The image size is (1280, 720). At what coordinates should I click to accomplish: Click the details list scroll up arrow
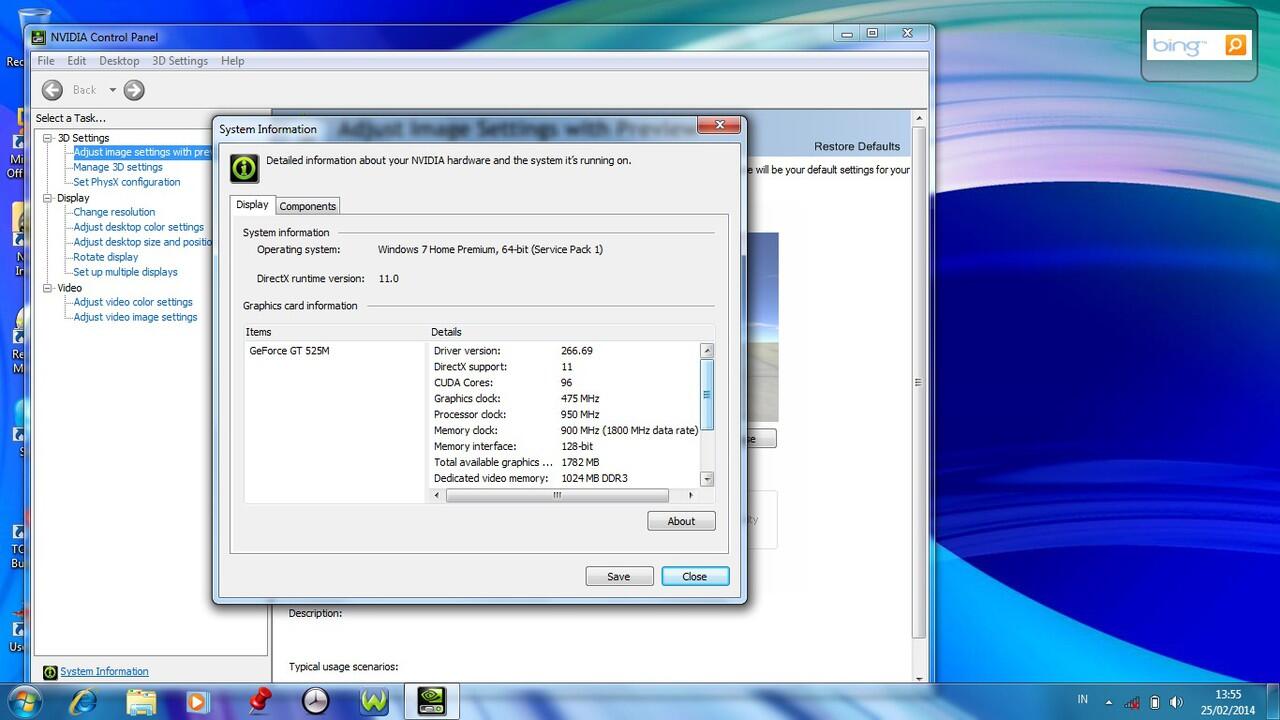coord(707,351)
